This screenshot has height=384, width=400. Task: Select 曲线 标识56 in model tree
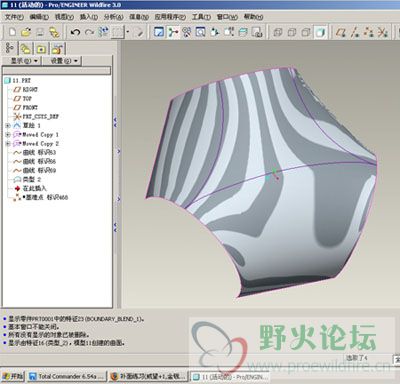35,162
